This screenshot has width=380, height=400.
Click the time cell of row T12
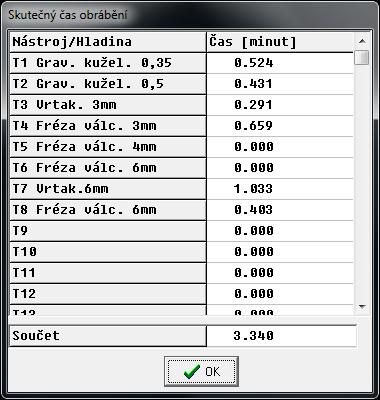(x=280, y=294)
